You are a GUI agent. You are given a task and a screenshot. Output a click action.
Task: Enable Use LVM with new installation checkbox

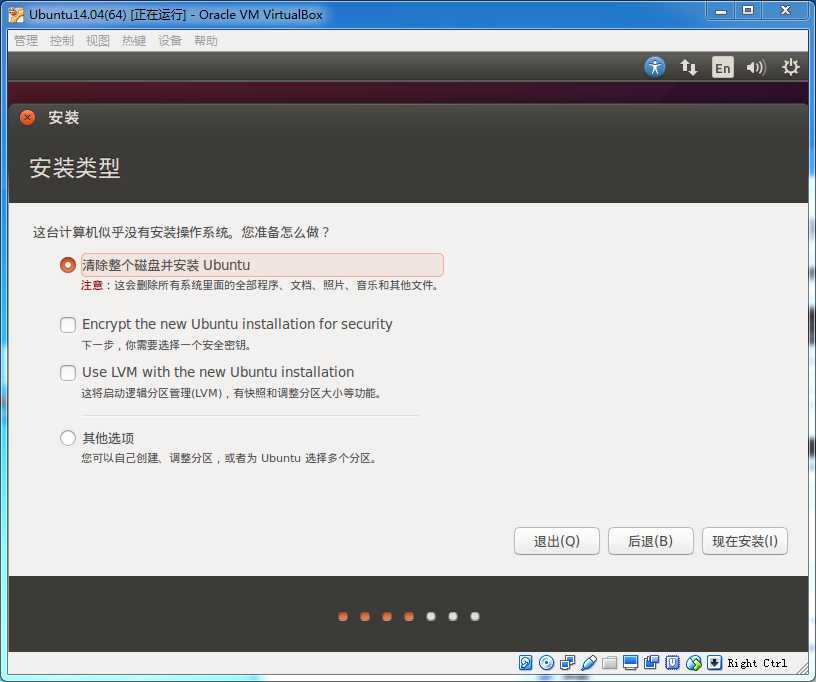(x=68, y=372)
